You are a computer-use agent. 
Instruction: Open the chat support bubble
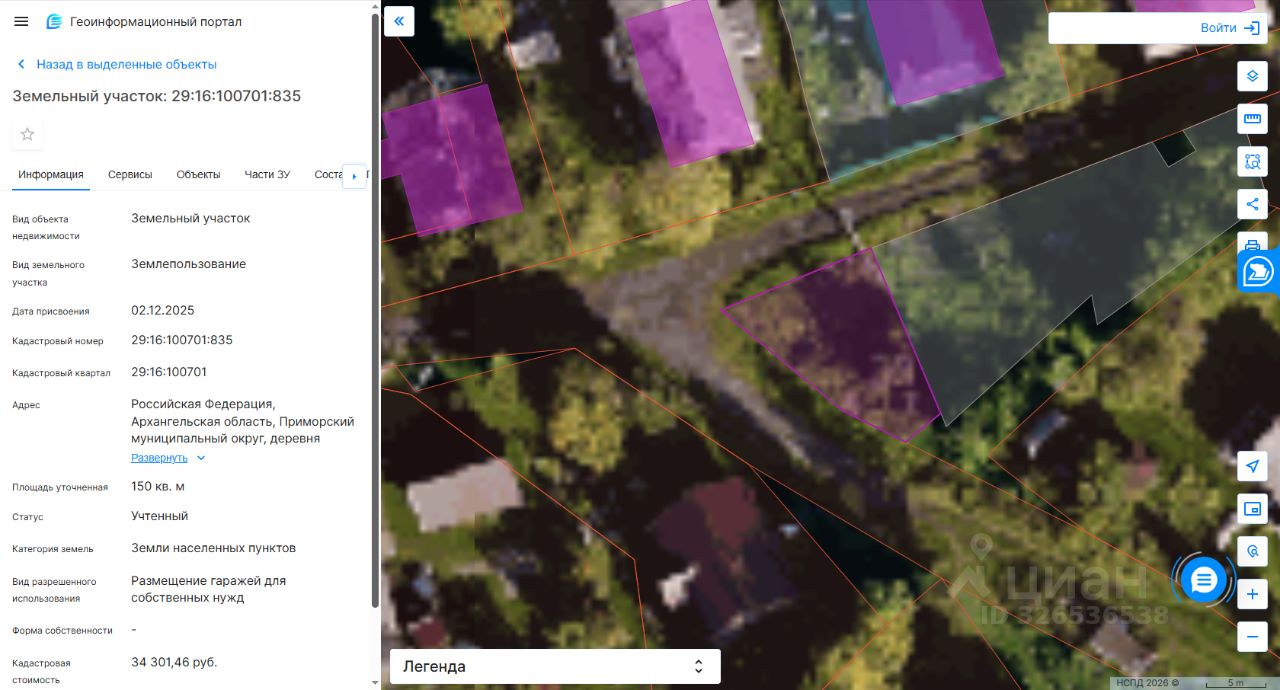click(x=1203, y=579)
